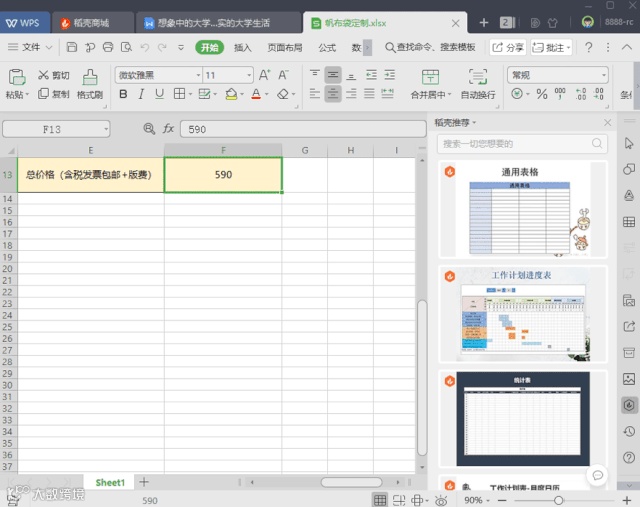Click the selection arrow icon in right sidebar

(x=629, y=143)
